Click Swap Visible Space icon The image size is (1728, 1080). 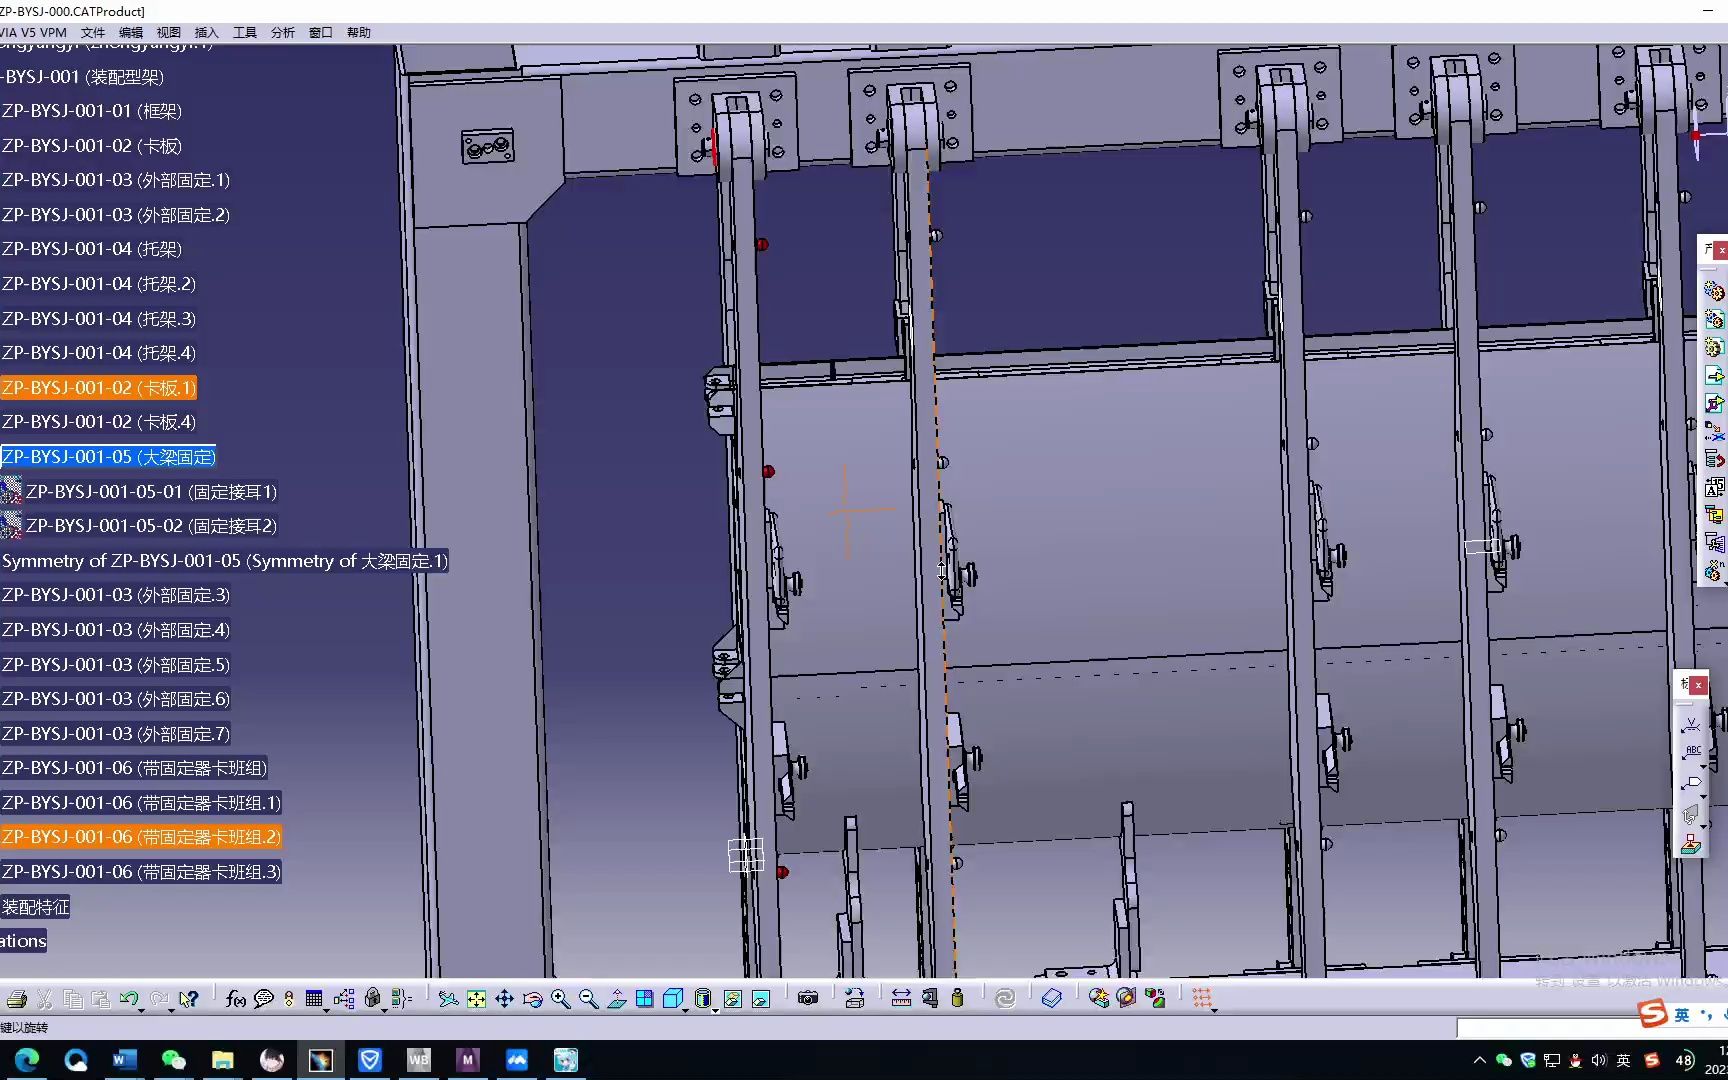(760, 998)
